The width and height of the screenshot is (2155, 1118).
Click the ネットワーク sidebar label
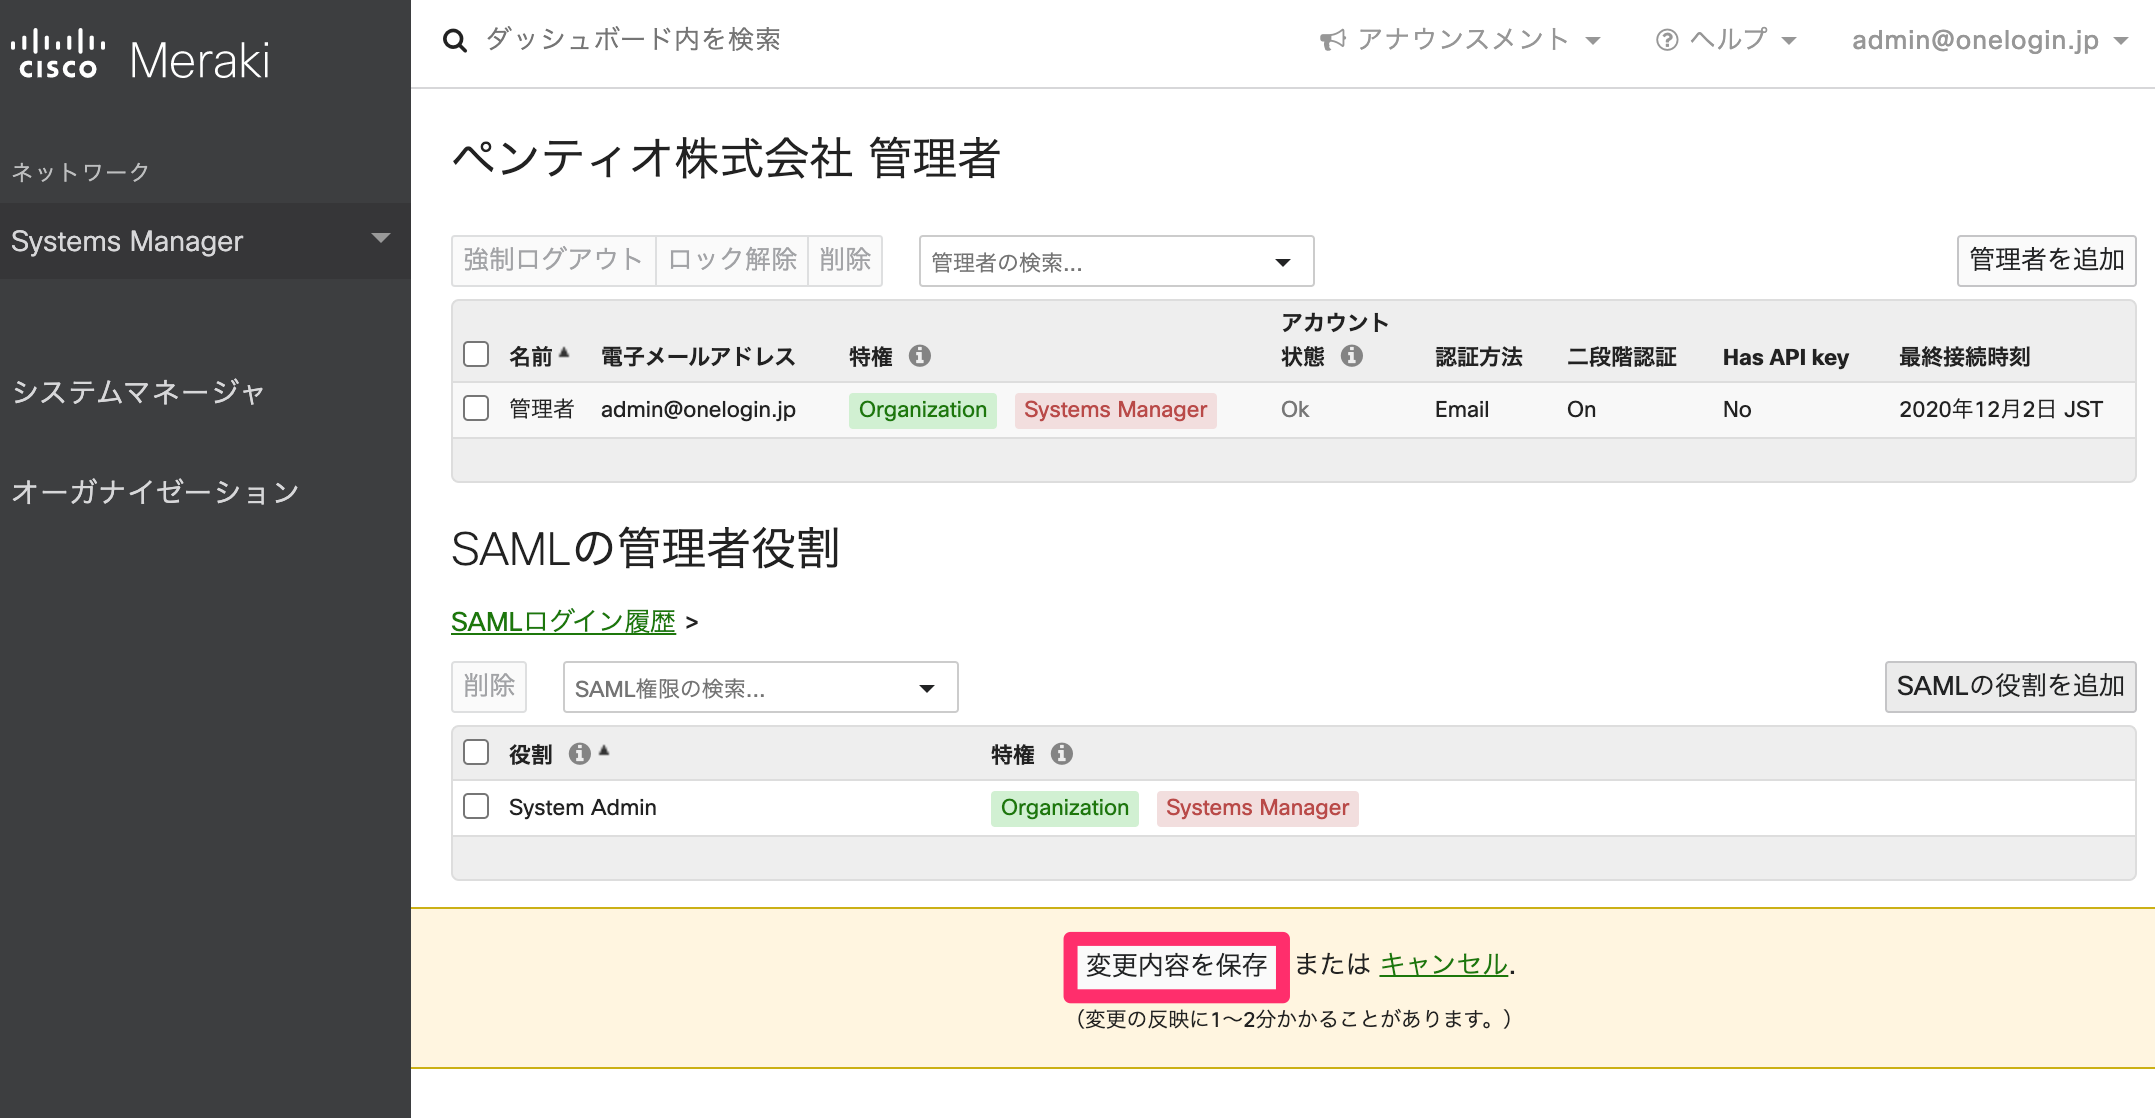coord(80,172)
